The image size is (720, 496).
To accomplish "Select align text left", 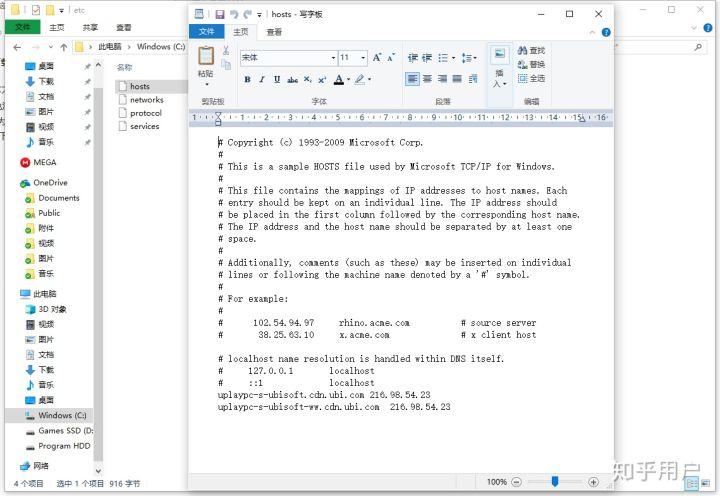I will pos(412,79).
